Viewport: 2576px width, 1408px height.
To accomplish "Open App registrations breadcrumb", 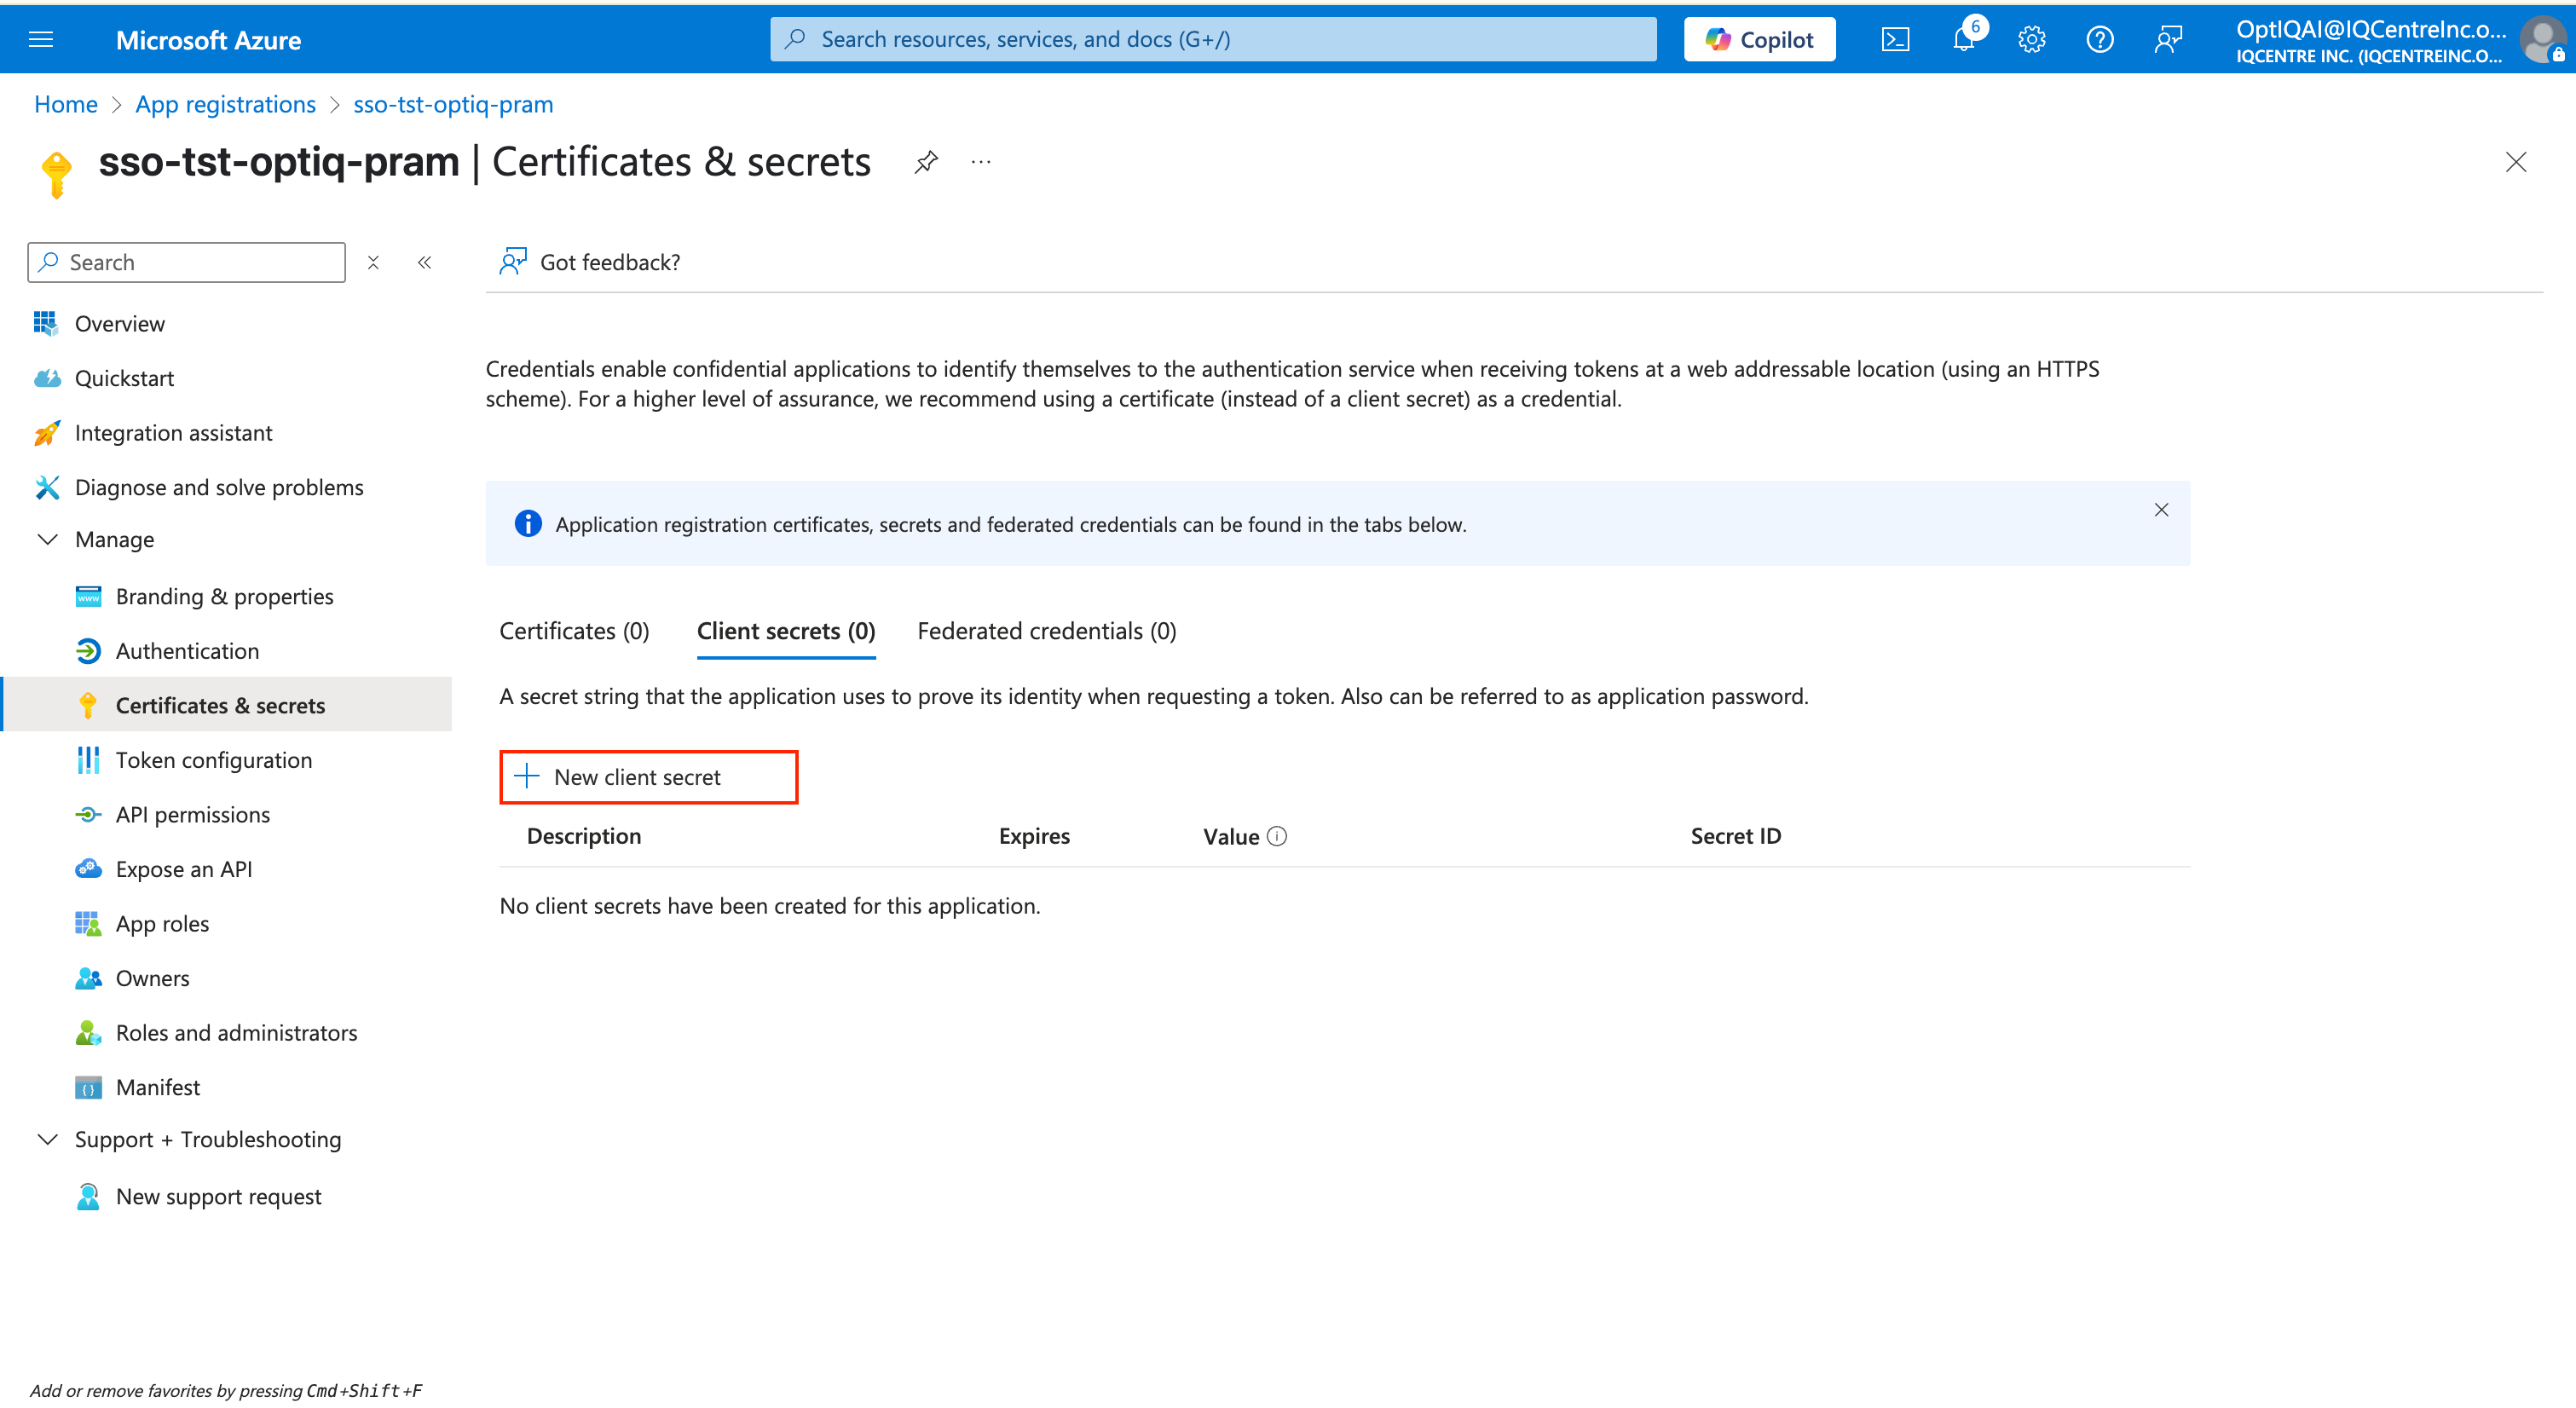I will pos(226,104).
